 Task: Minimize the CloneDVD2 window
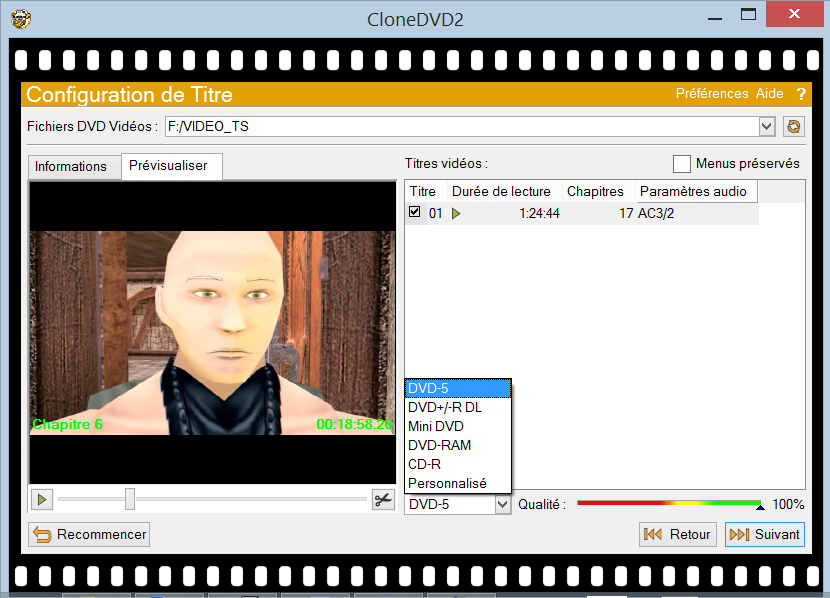715,17
